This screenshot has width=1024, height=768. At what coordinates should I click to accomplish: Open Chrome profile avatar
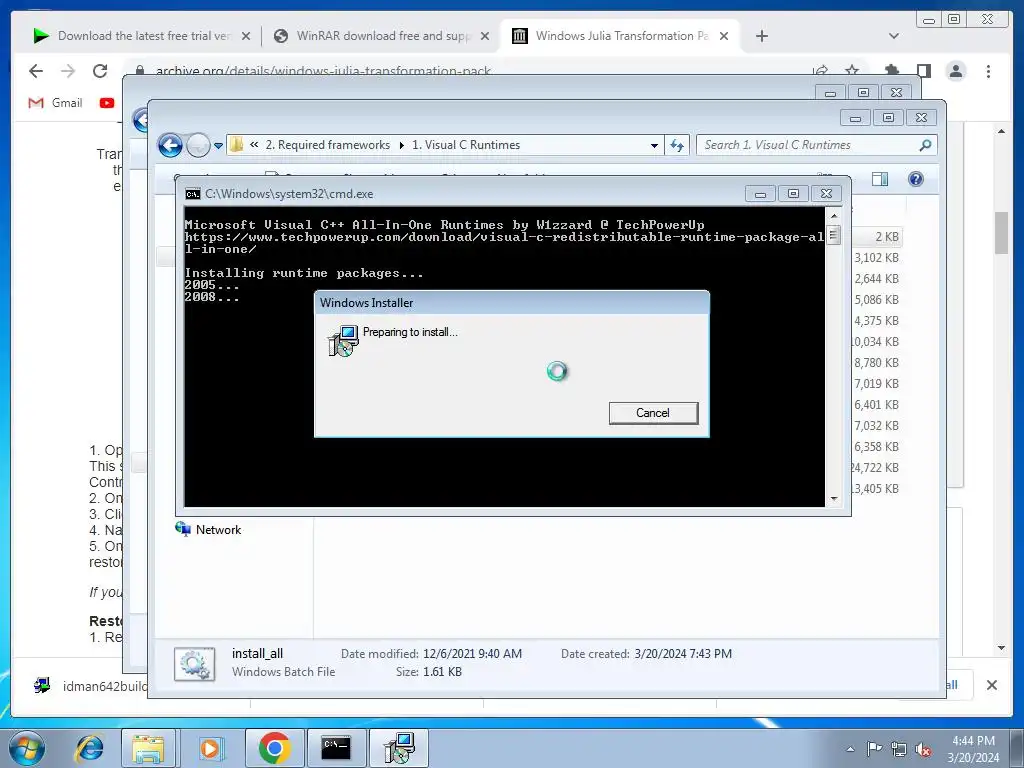coord(956,71)
